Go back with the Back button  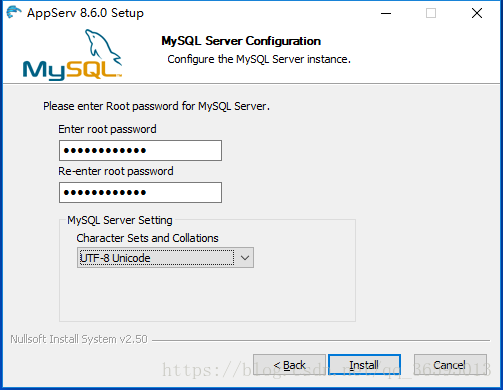click(289, 365)
